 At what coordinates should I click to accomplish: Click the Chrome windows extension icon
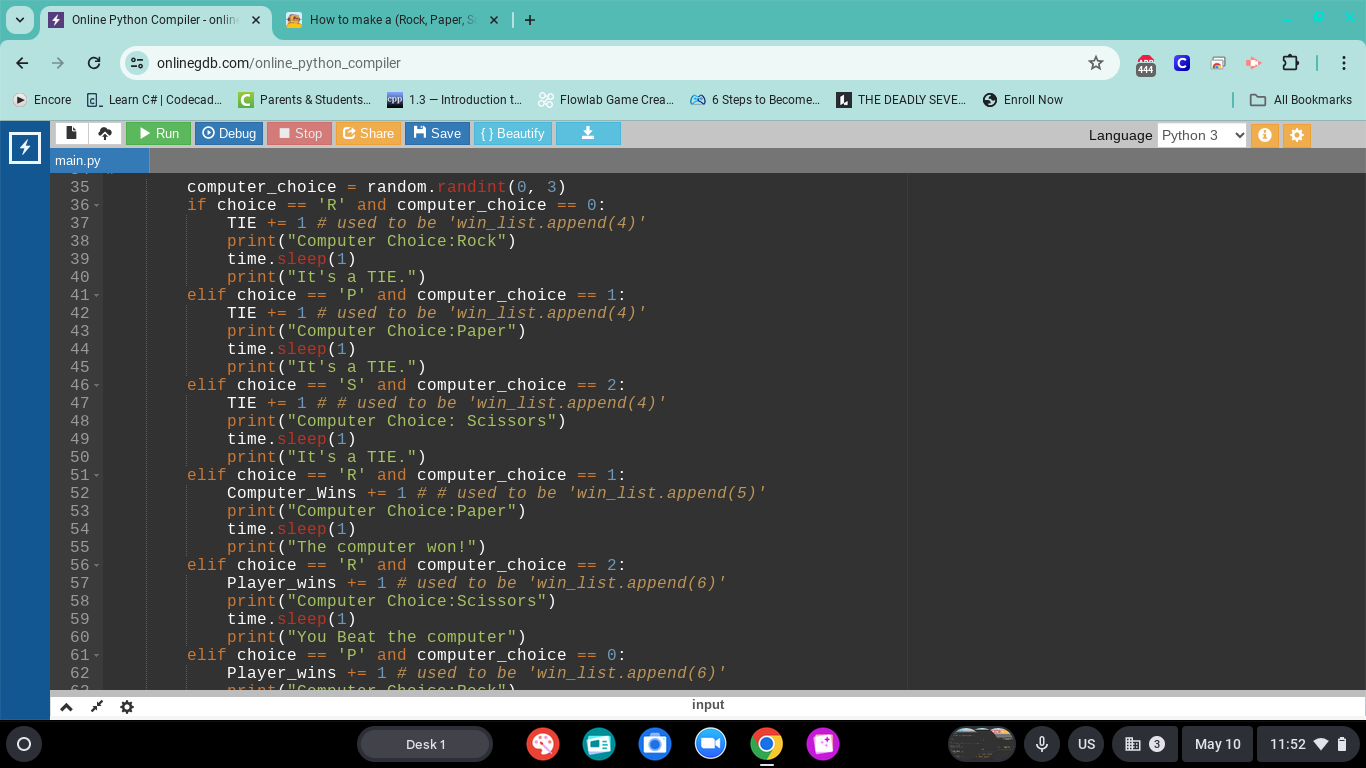click(1218, 63)
